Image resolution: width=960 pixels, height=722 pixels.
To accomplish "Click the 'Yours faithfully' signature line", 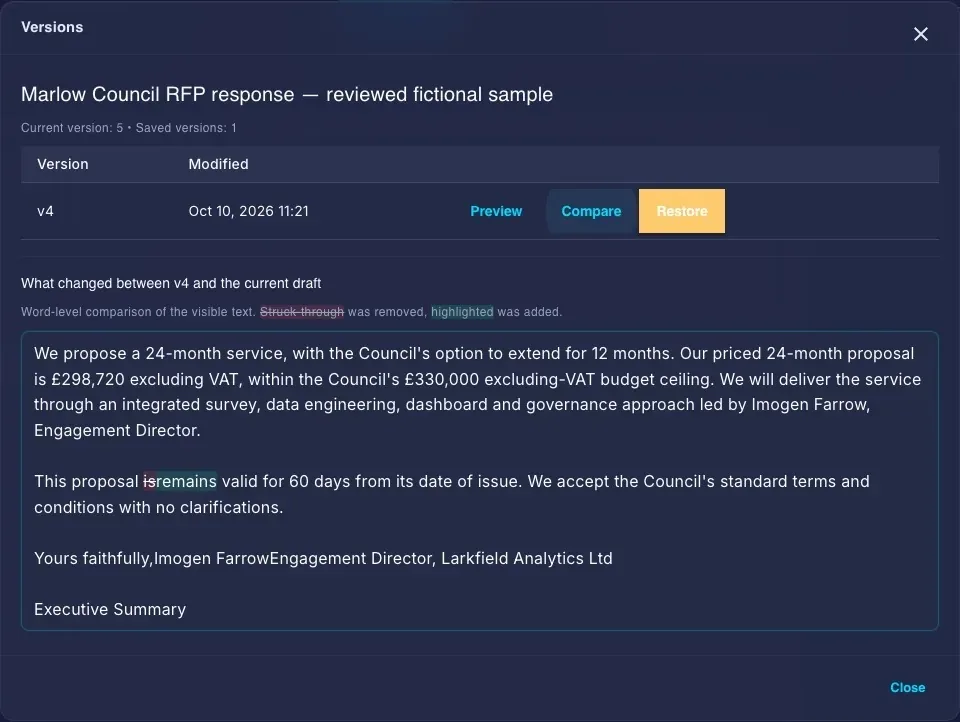I will point(323,558).
